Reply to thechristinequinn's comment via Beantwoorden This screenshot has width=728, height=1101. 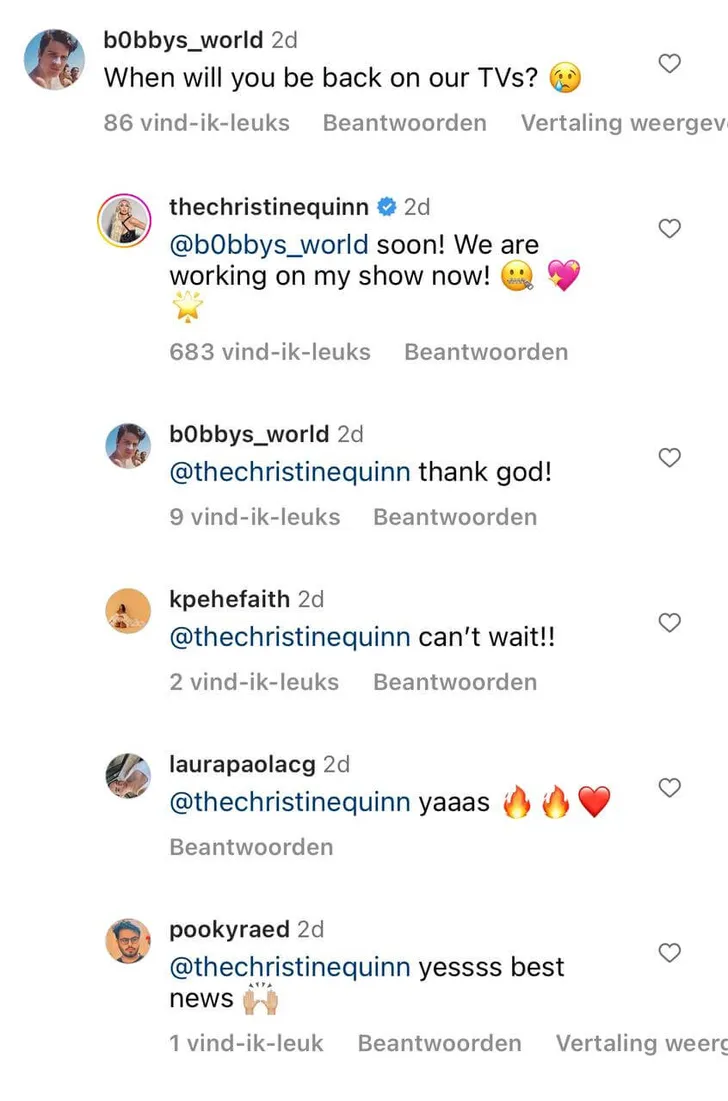pos(485,352)
